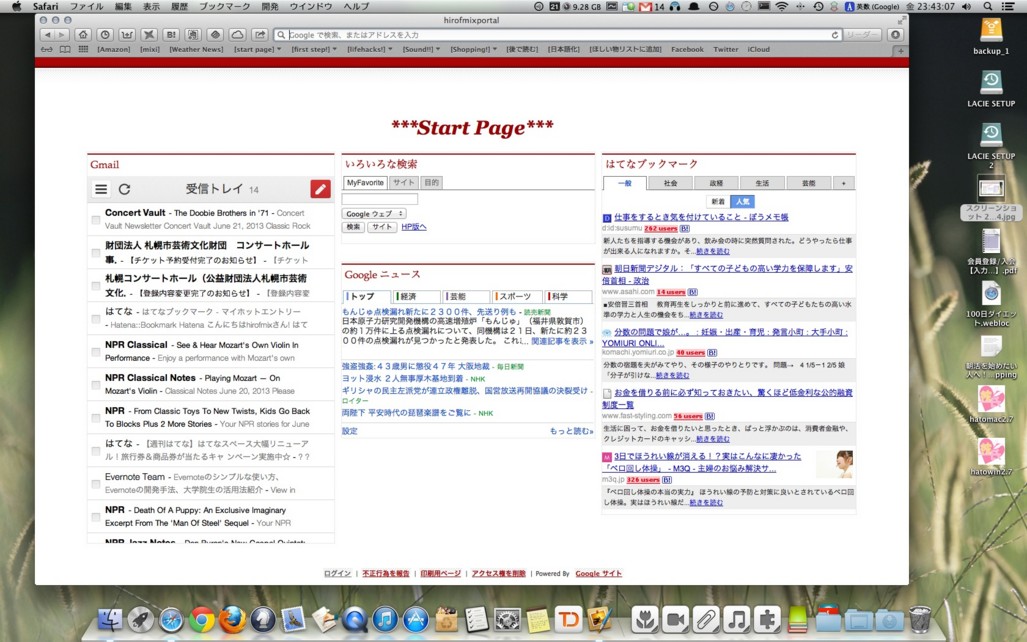This screenshot has height=642, width=1027.
Task: Launch Firefox from the Dock
Action: [x=233, y=619]
